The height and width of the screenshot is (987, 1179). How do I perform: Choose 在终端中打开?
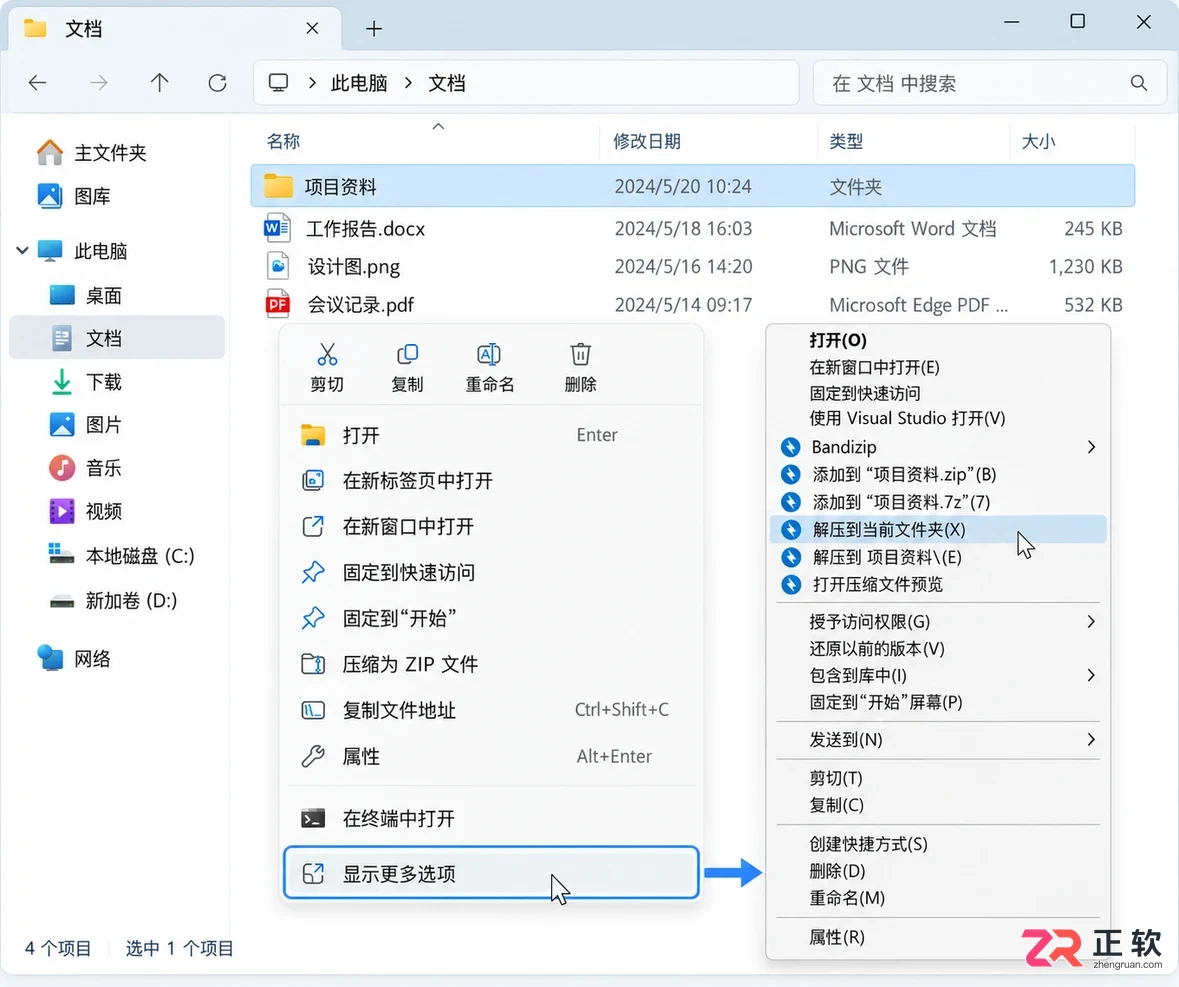pyautogui.click(x=491, y=818)
